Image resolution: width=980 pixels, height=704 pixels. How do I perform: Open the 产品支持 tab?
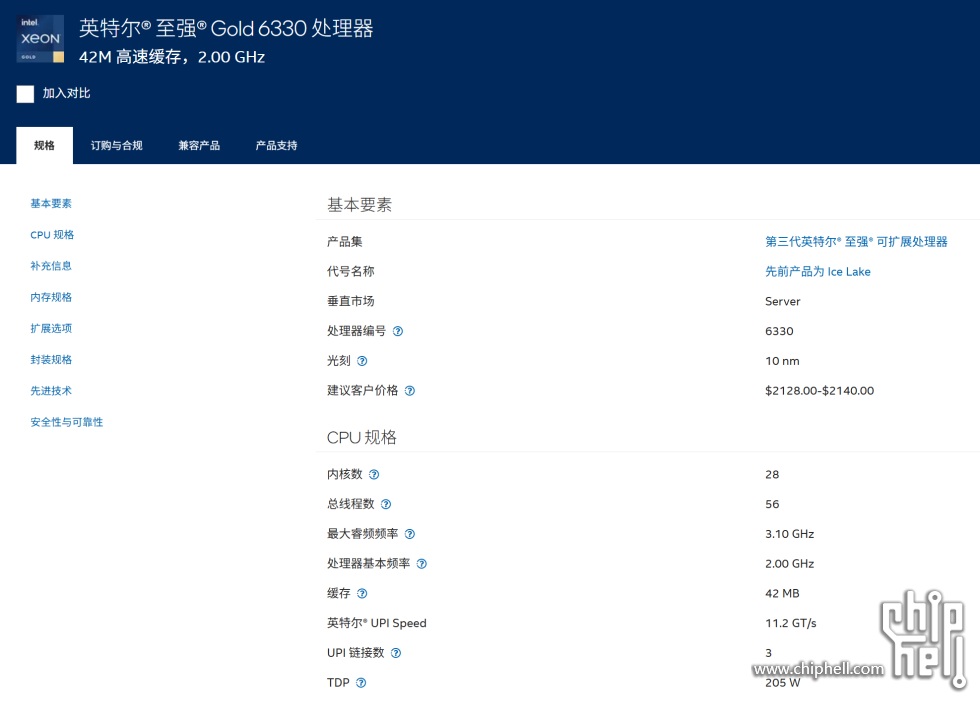[x=276, y=146]
